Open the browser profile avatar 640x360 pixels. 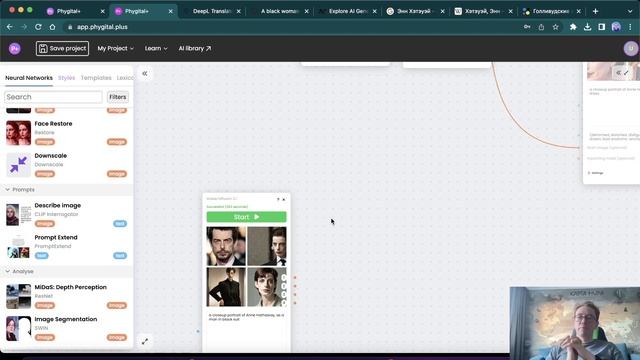click(616, 27)
